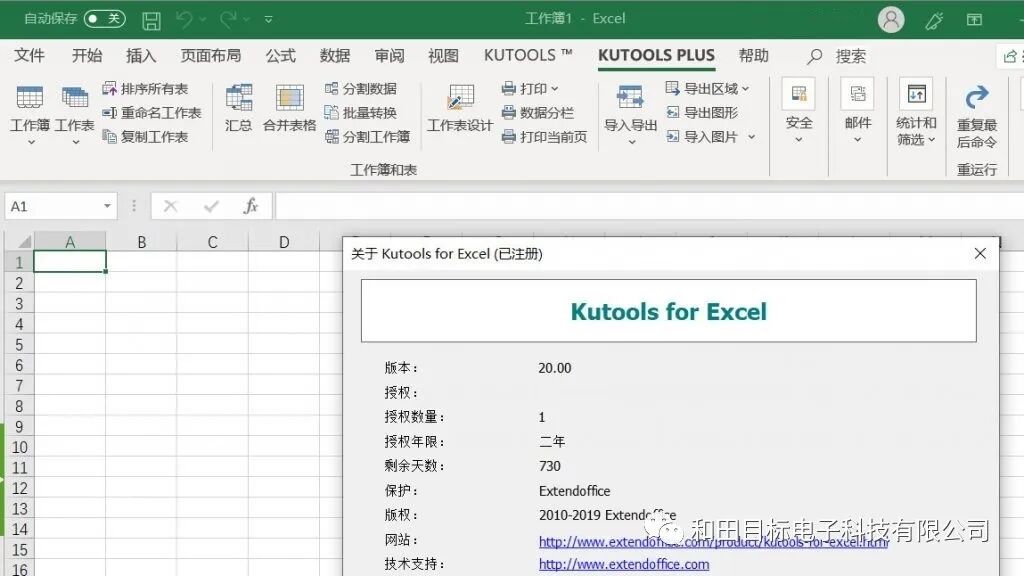The height and width of the screenshot is (576, 1024).
Task: Switch to the 页面布局 tab
Action: pyautogui.click(x=211, y=56)
